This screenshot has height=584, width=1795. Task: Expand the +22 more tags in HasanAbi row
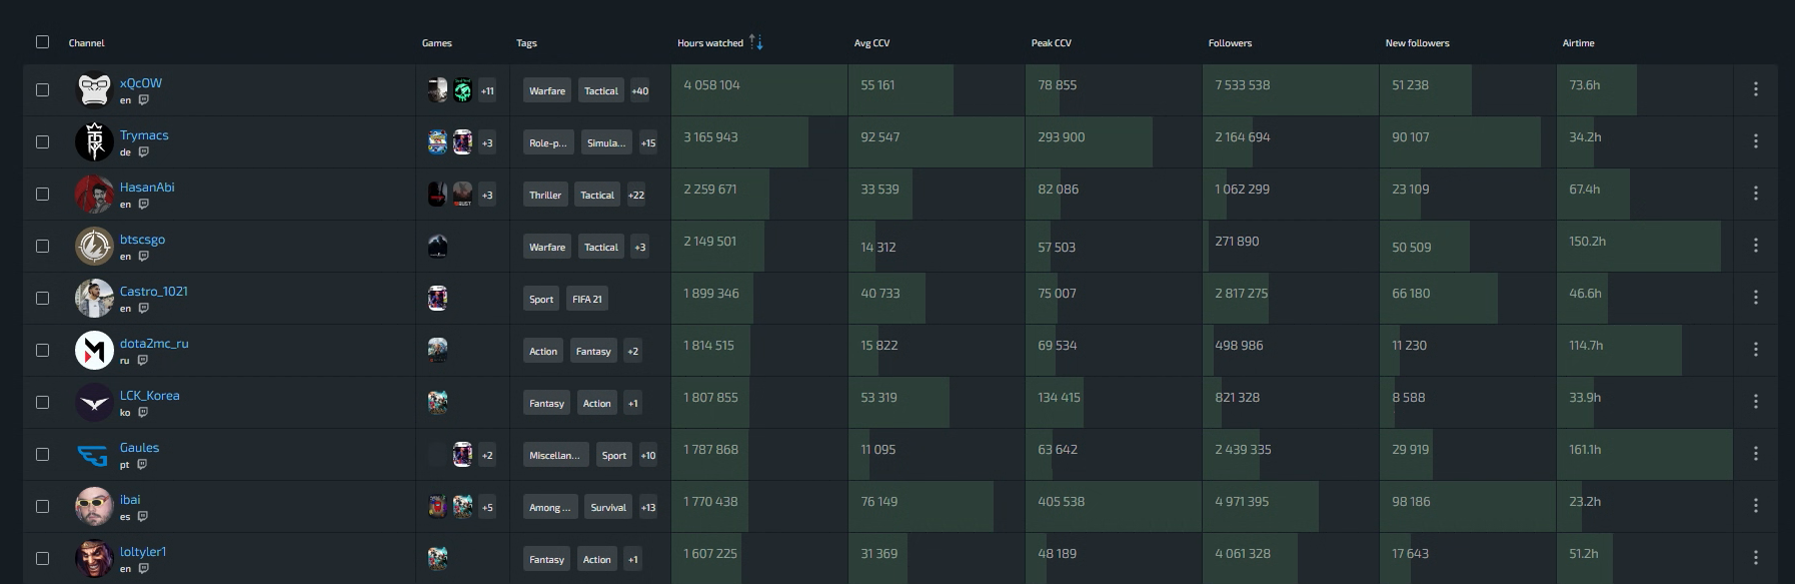[636, 194]
